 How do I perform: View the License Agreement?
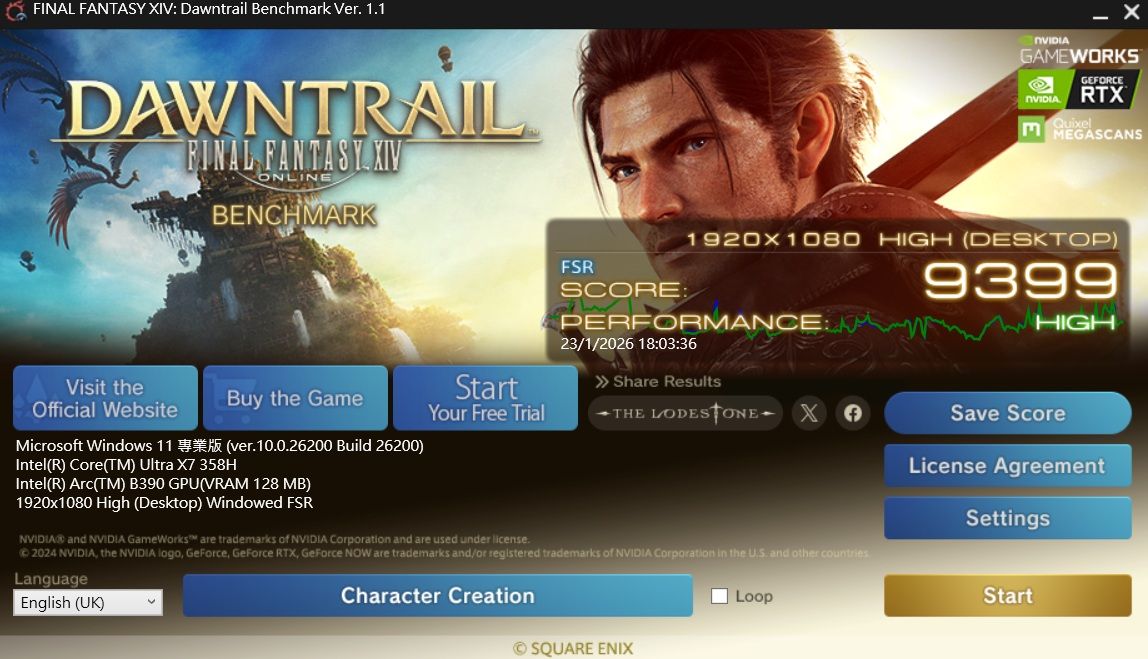pyautogui.click(x=1007, y=466)
